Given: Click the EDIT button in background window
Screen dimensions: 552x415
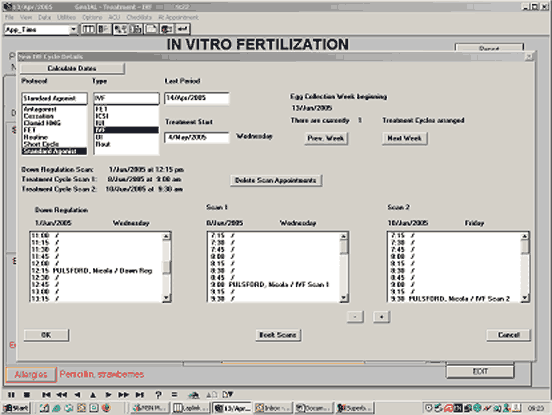Looking at the screenshot, I should pyautogui.click(x=480, y=371).
